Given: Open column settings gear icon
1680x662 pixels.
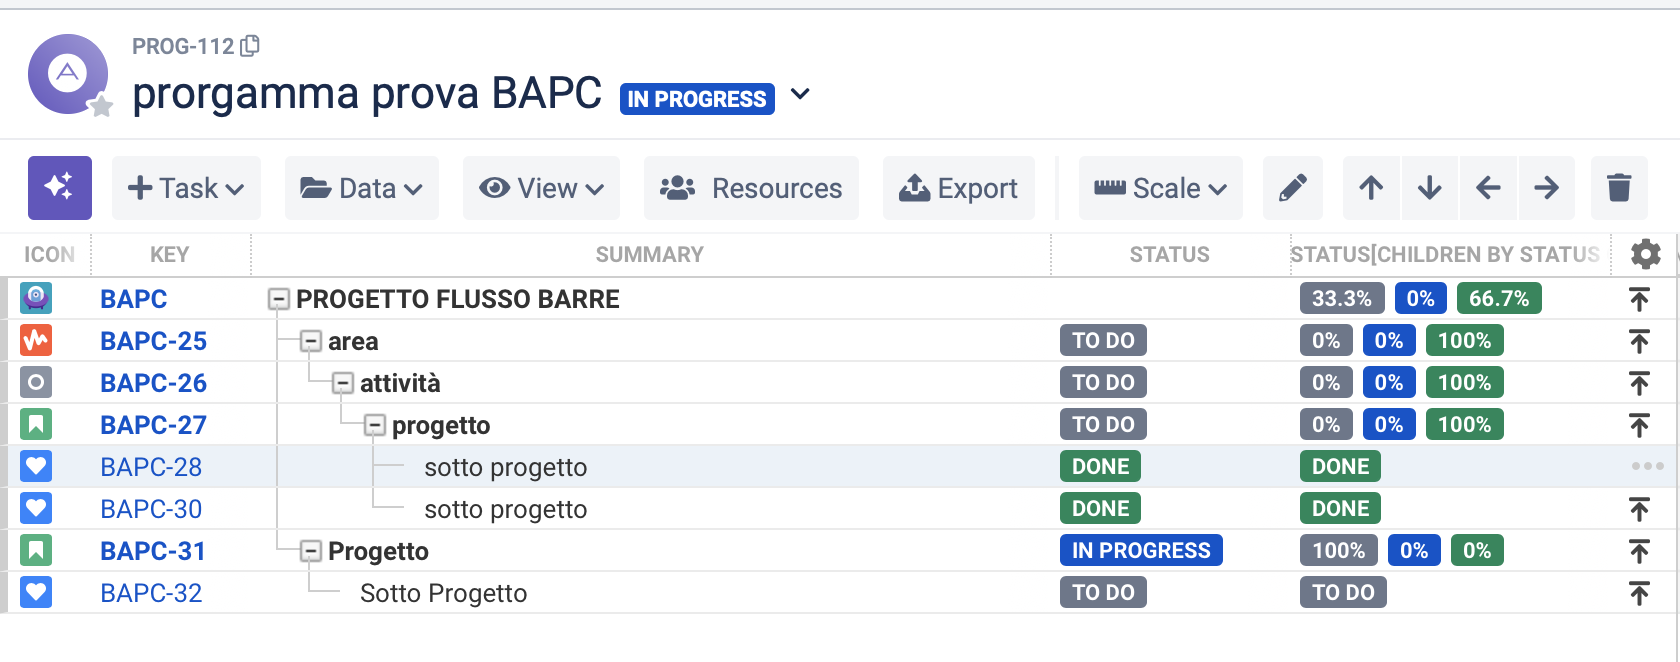Looking at the screenshot, I should [1645, 254].
